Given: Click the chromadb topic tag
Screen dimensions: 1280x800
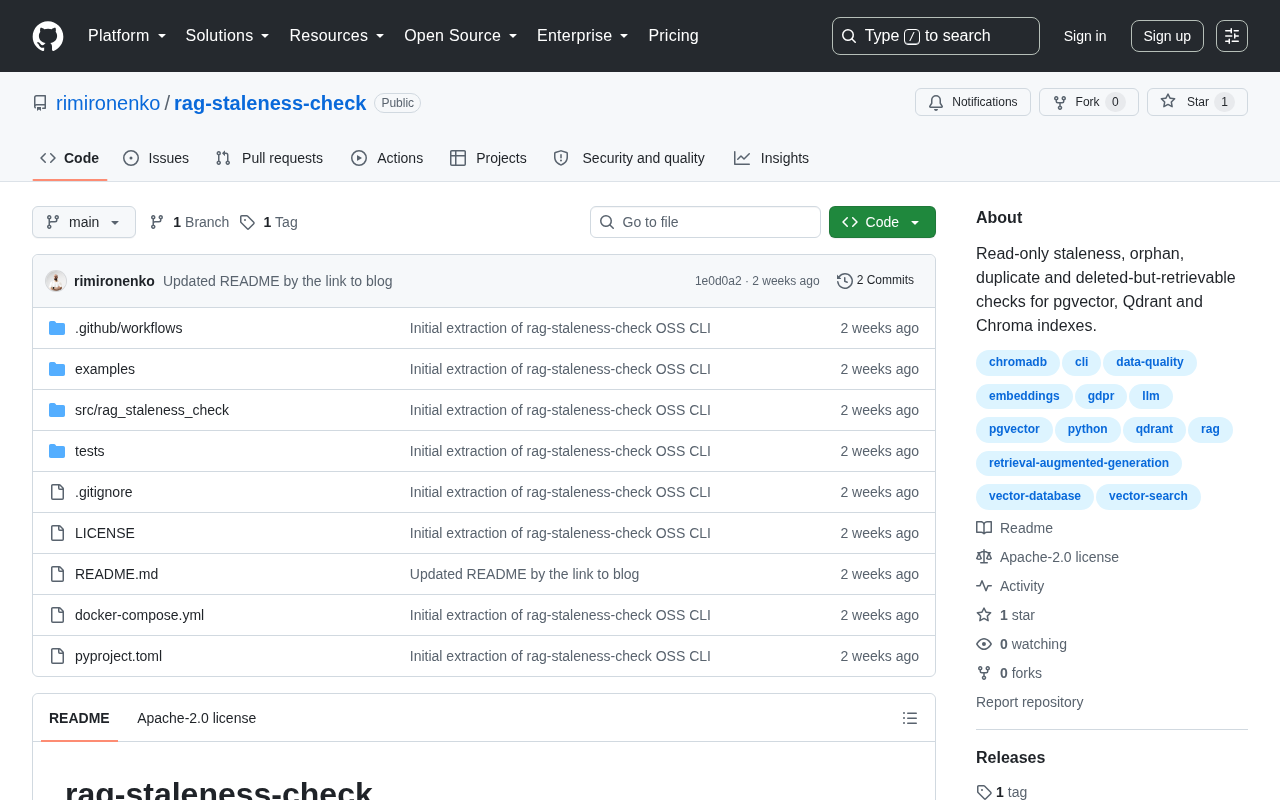Looking at the screenshot, I should click(x=1018, y=362).
